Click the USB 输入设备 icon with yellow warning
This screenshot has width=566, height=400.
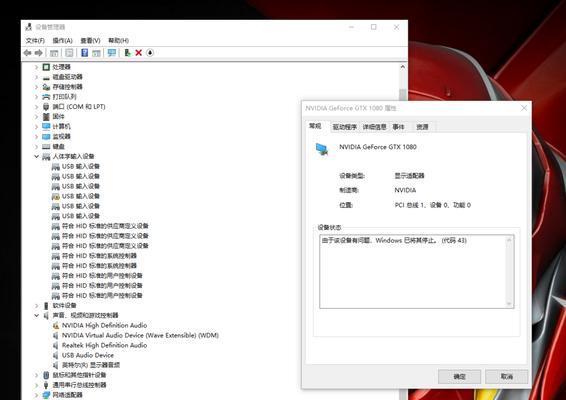tap(56, 196)
